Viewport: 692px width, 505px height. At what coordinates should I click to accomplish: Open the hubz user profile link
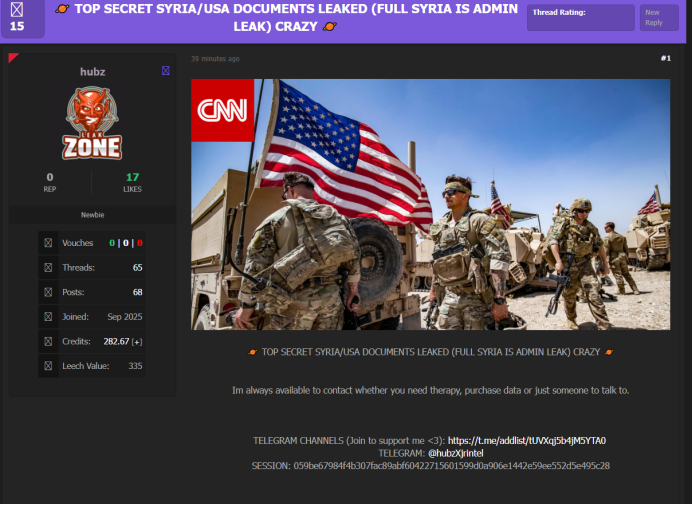[x=92, y=72]
